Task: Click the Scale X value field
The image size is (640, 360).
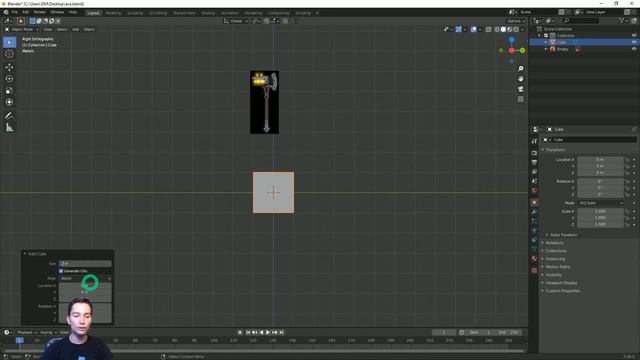Action: click(600, 211)
